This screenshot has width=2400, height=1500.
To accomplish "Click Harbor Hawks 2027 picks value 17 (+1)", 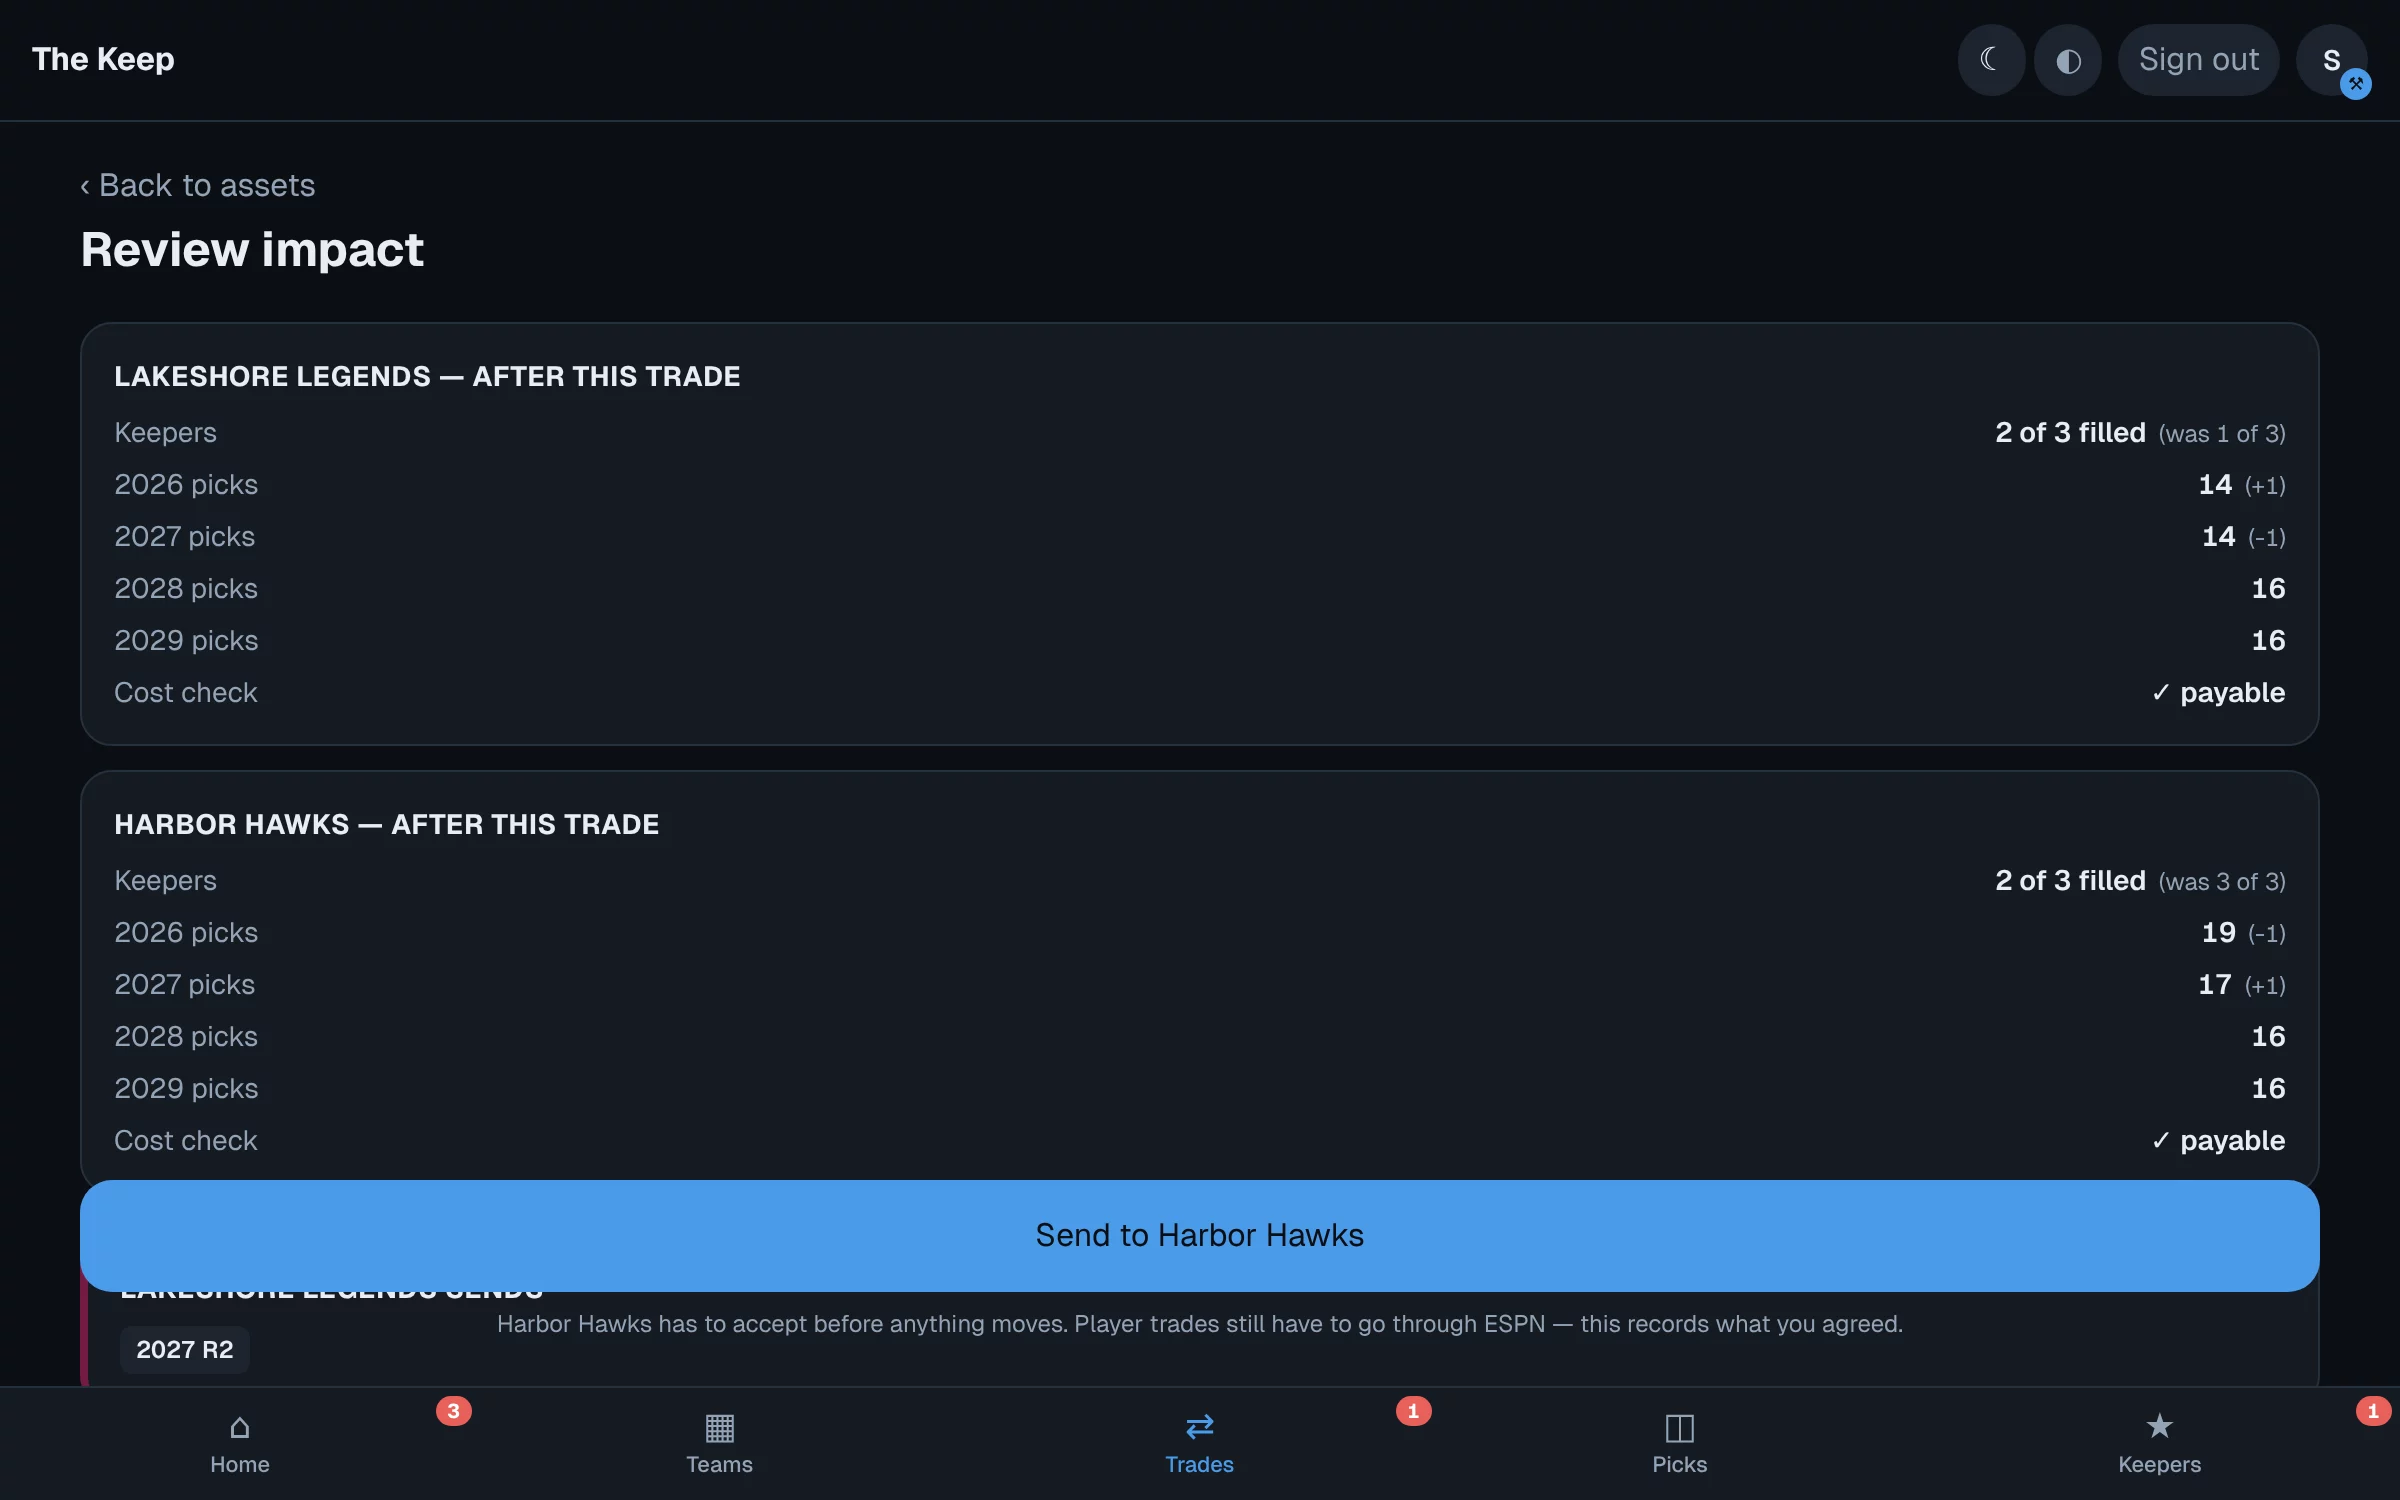I will [2241, 985].
